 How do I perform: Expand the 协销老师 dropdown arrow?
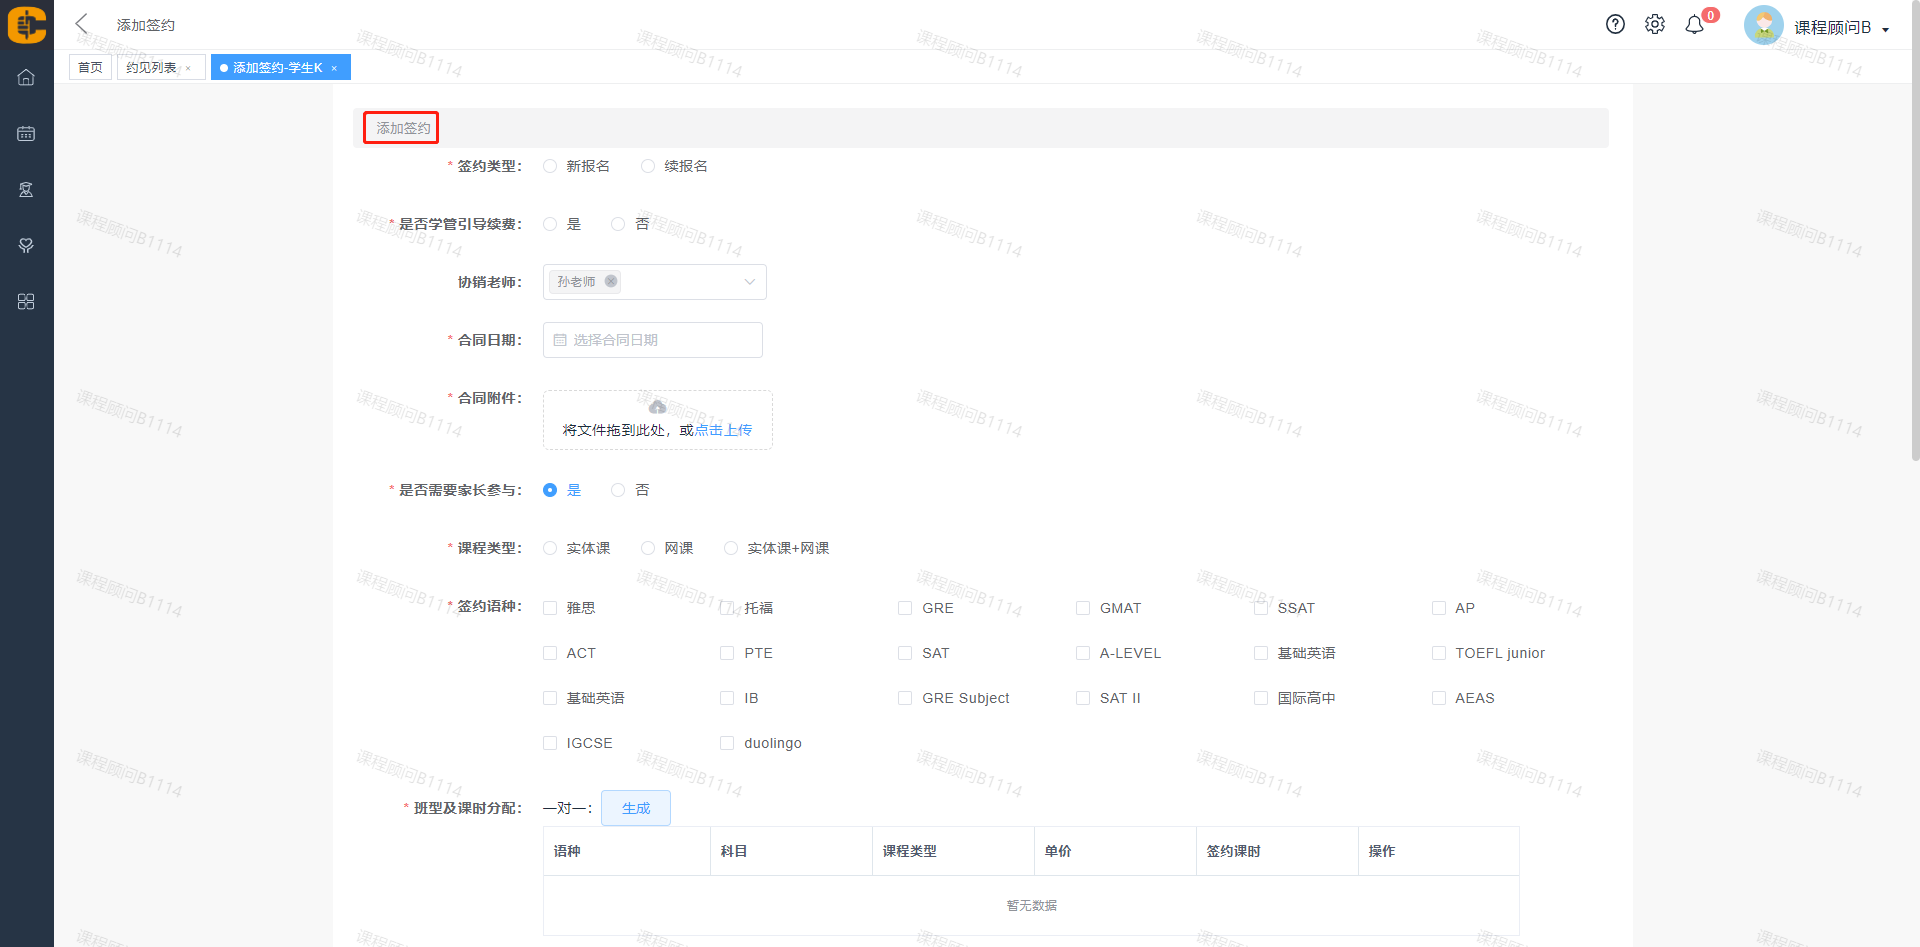(x=749, y=282)
